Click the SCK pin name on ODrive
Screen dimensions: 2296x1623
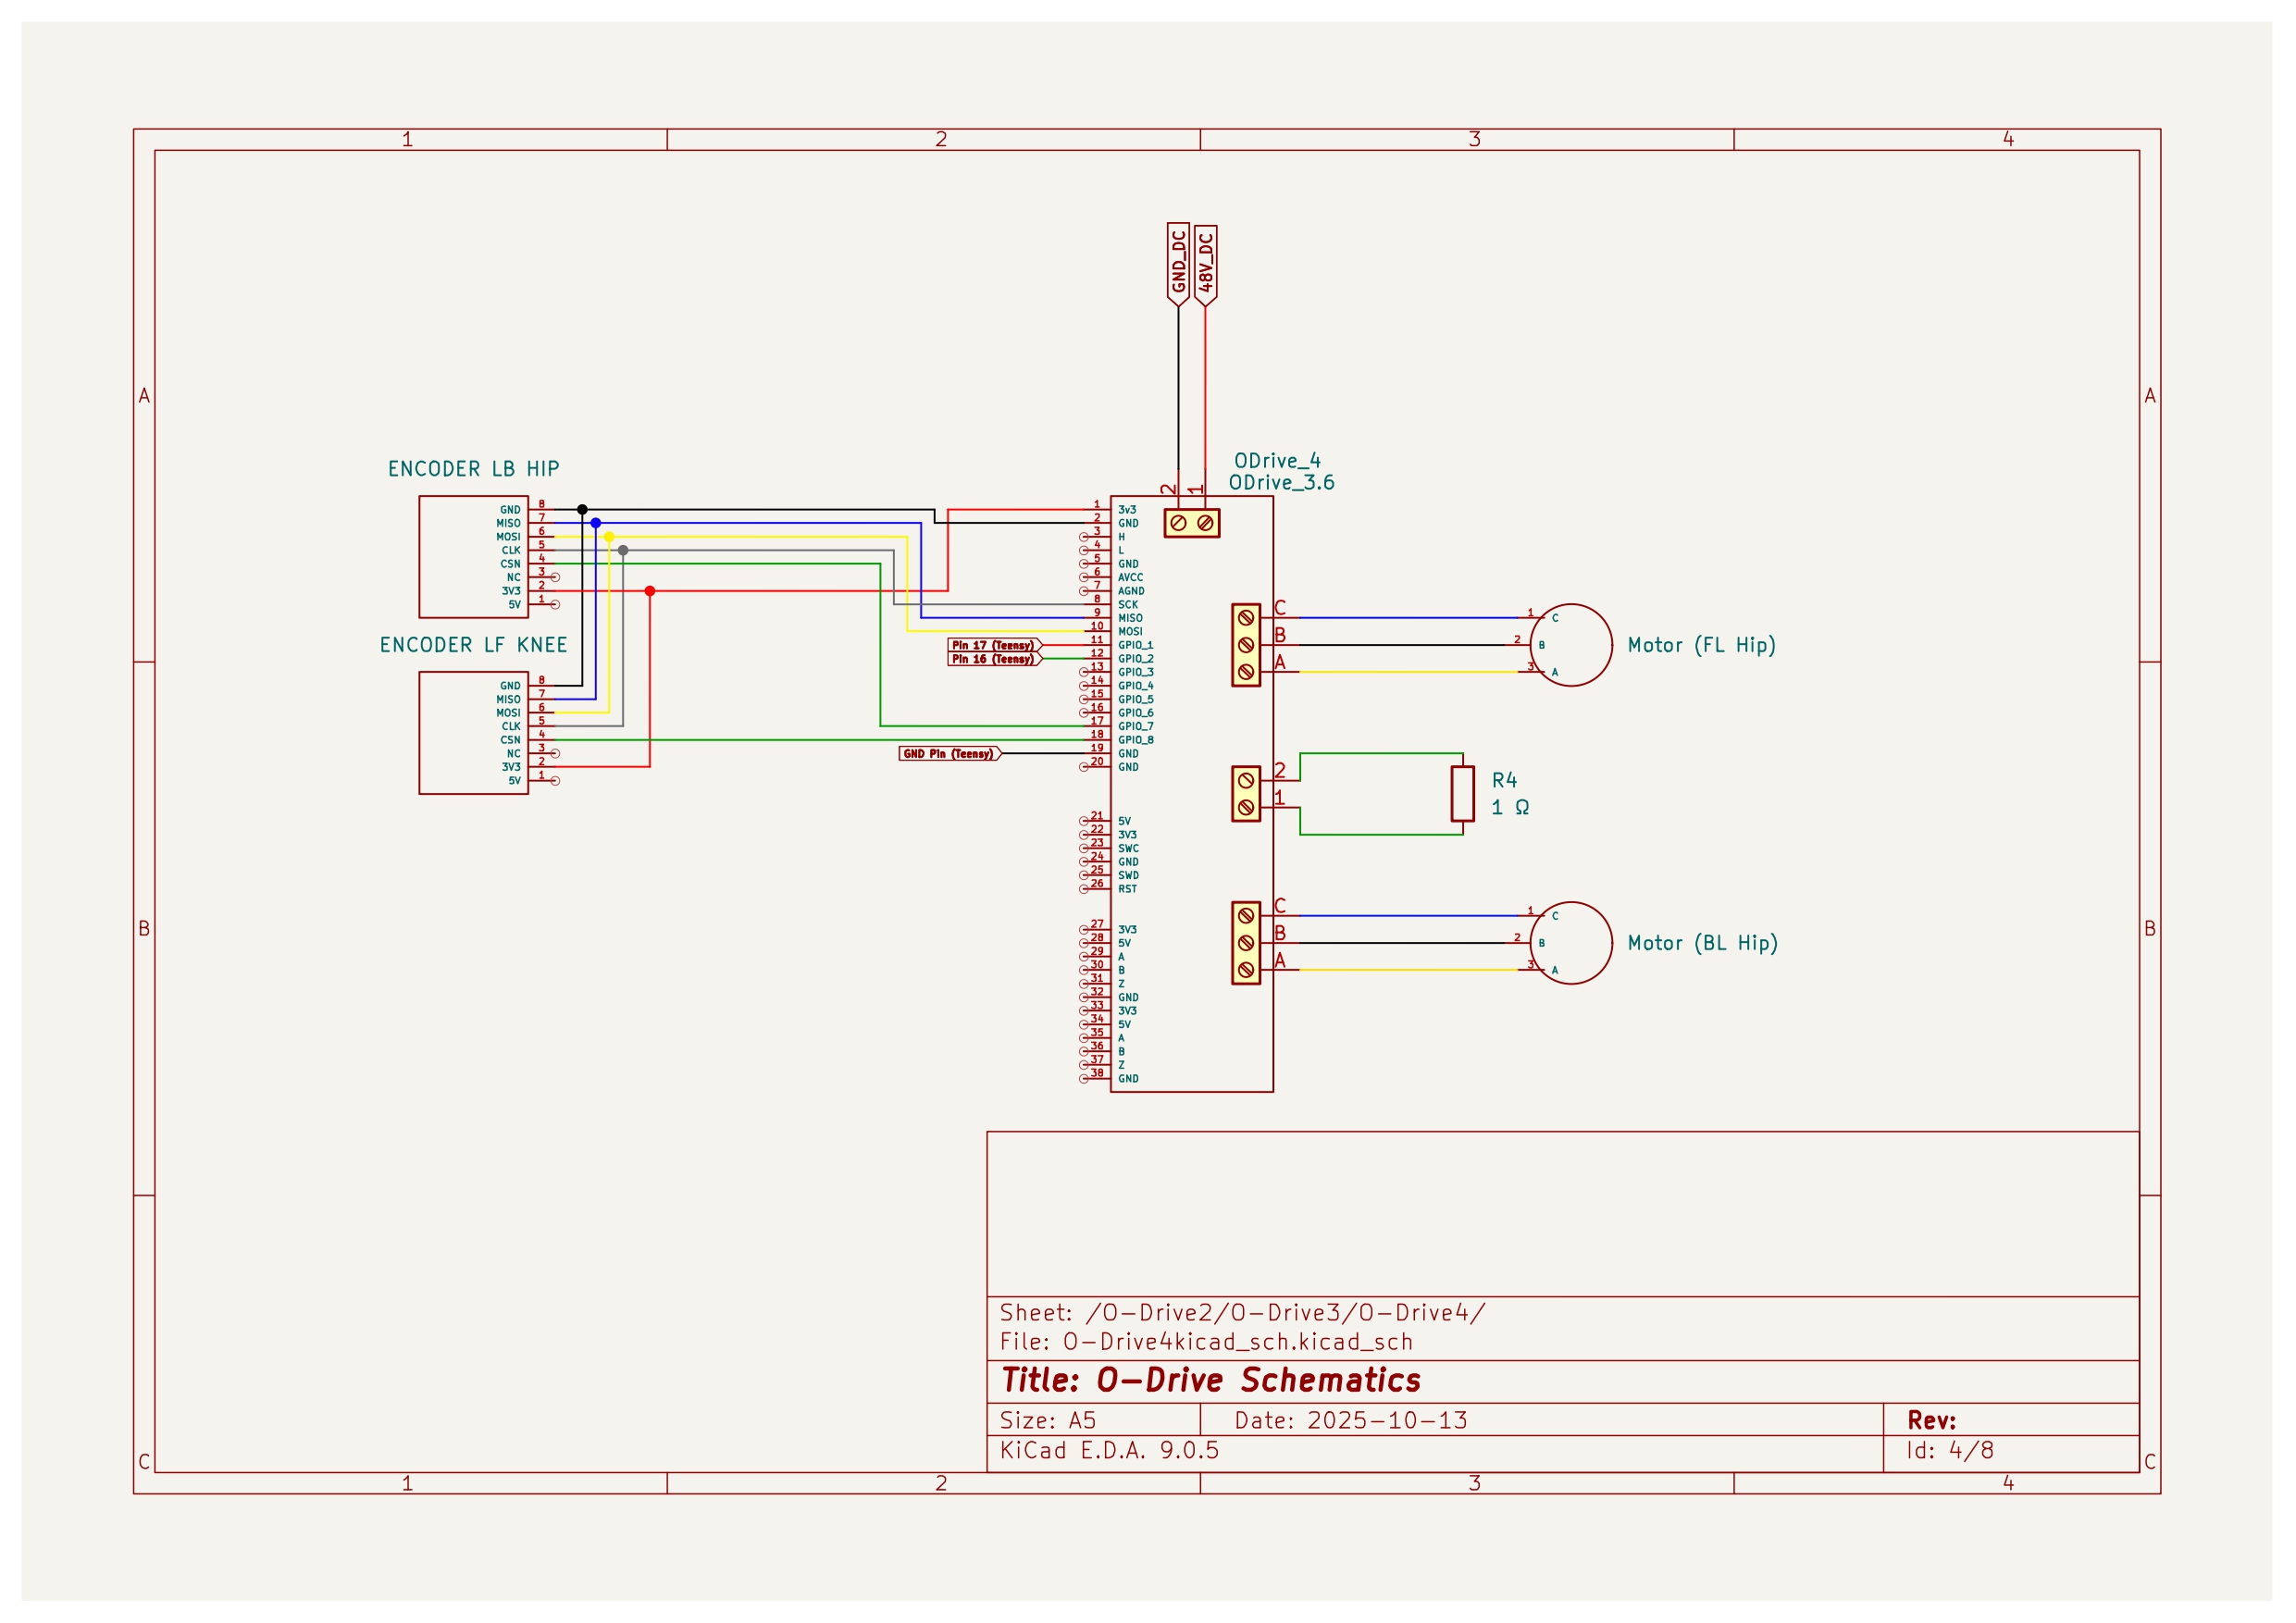[x=1128, y=605]
